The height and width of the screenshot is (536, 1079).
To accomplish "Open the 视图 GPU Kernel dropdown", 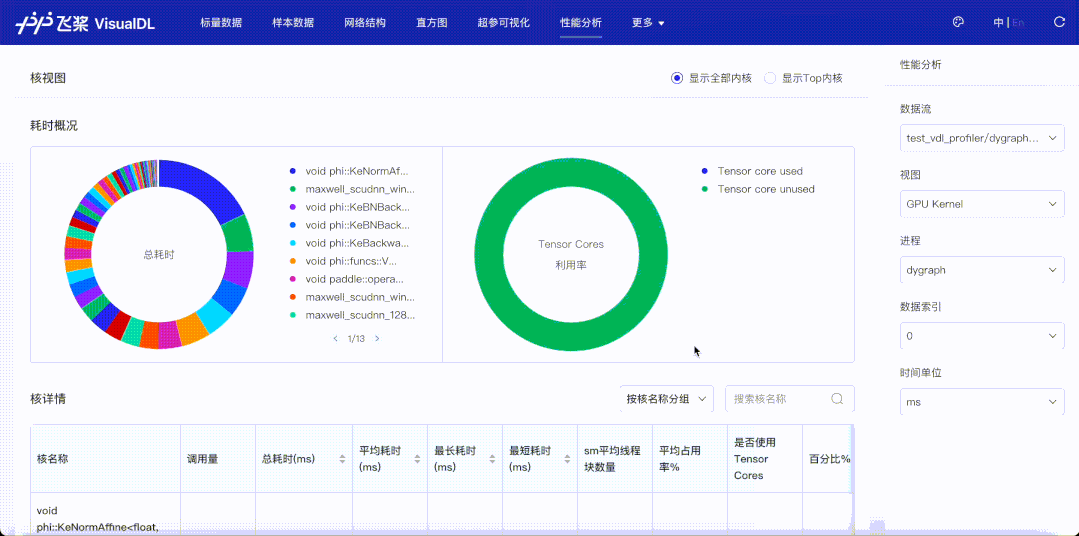I will click(x=980, y=204).
